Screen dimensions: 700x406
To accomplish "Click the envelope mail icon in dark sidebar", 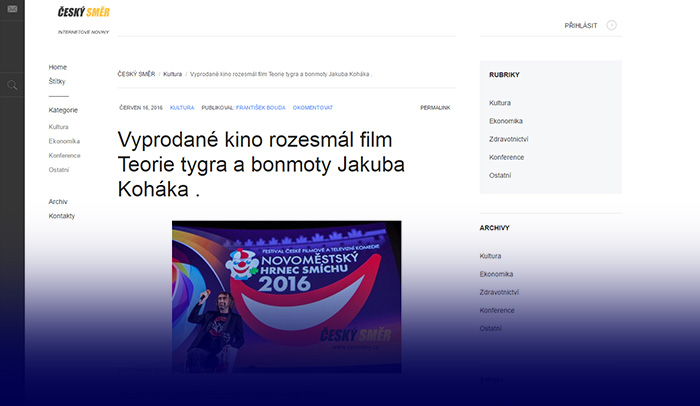I will (x=12, y=9).
